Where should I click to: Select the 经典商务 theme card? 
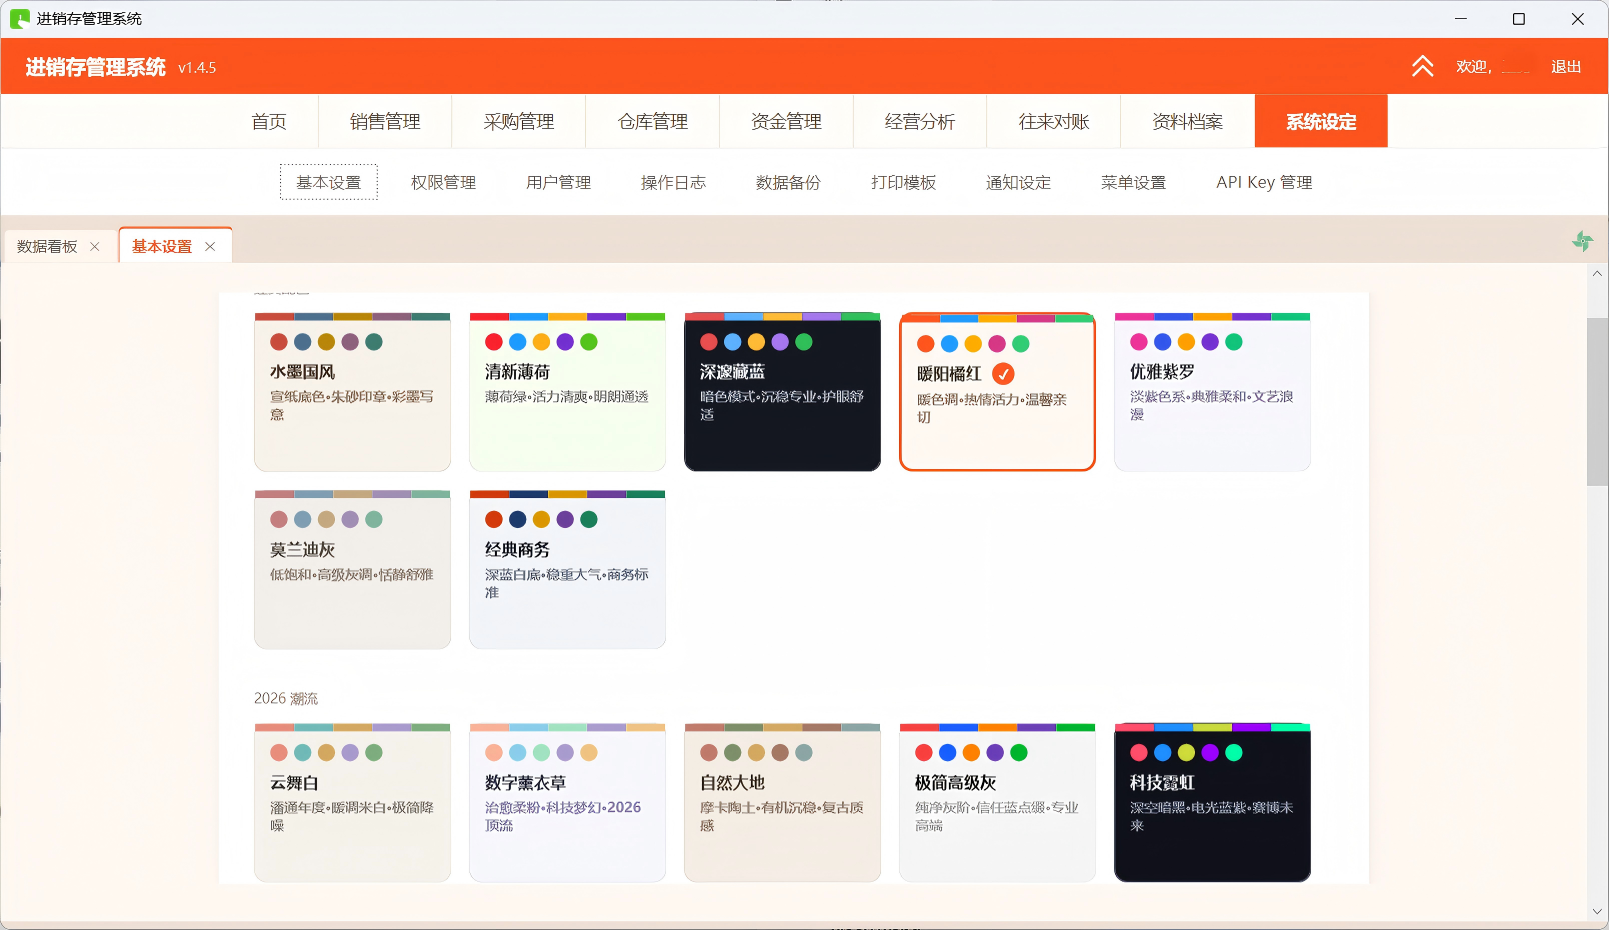coord(567,569)
